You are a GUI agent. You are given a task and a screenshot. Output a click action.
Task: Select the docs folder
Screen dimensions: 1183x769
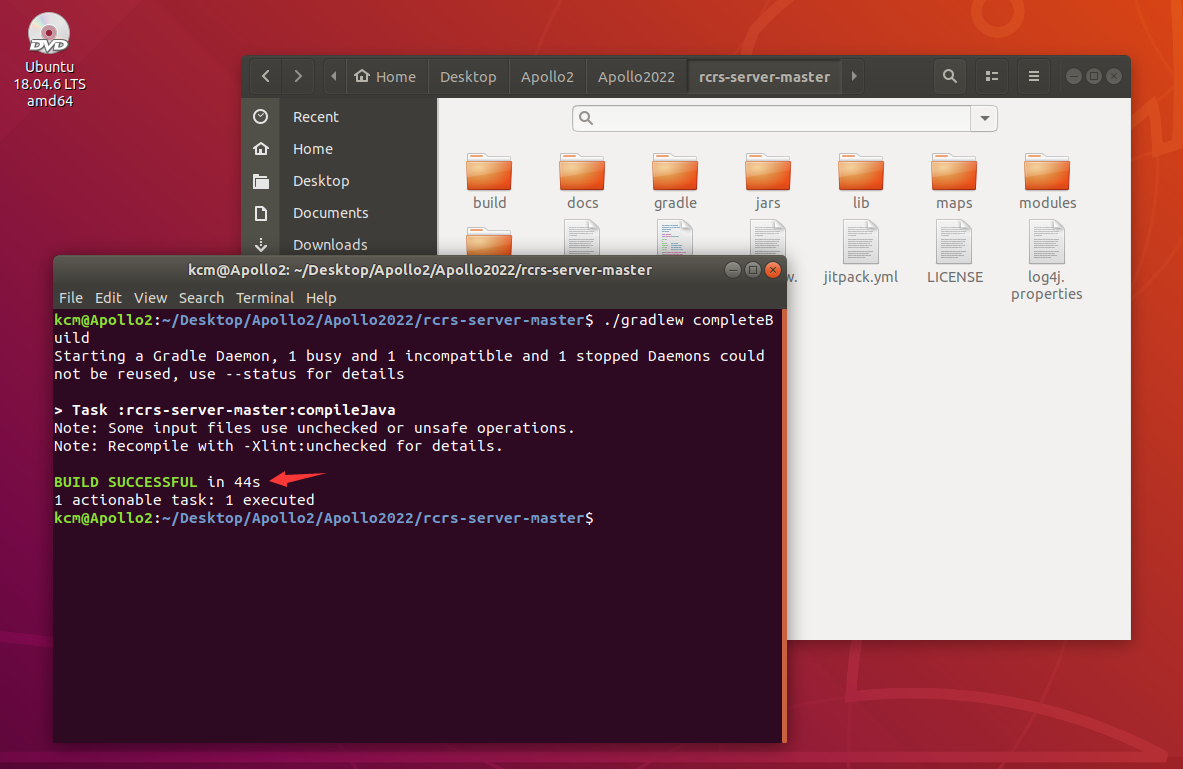[x=582, y=182]
